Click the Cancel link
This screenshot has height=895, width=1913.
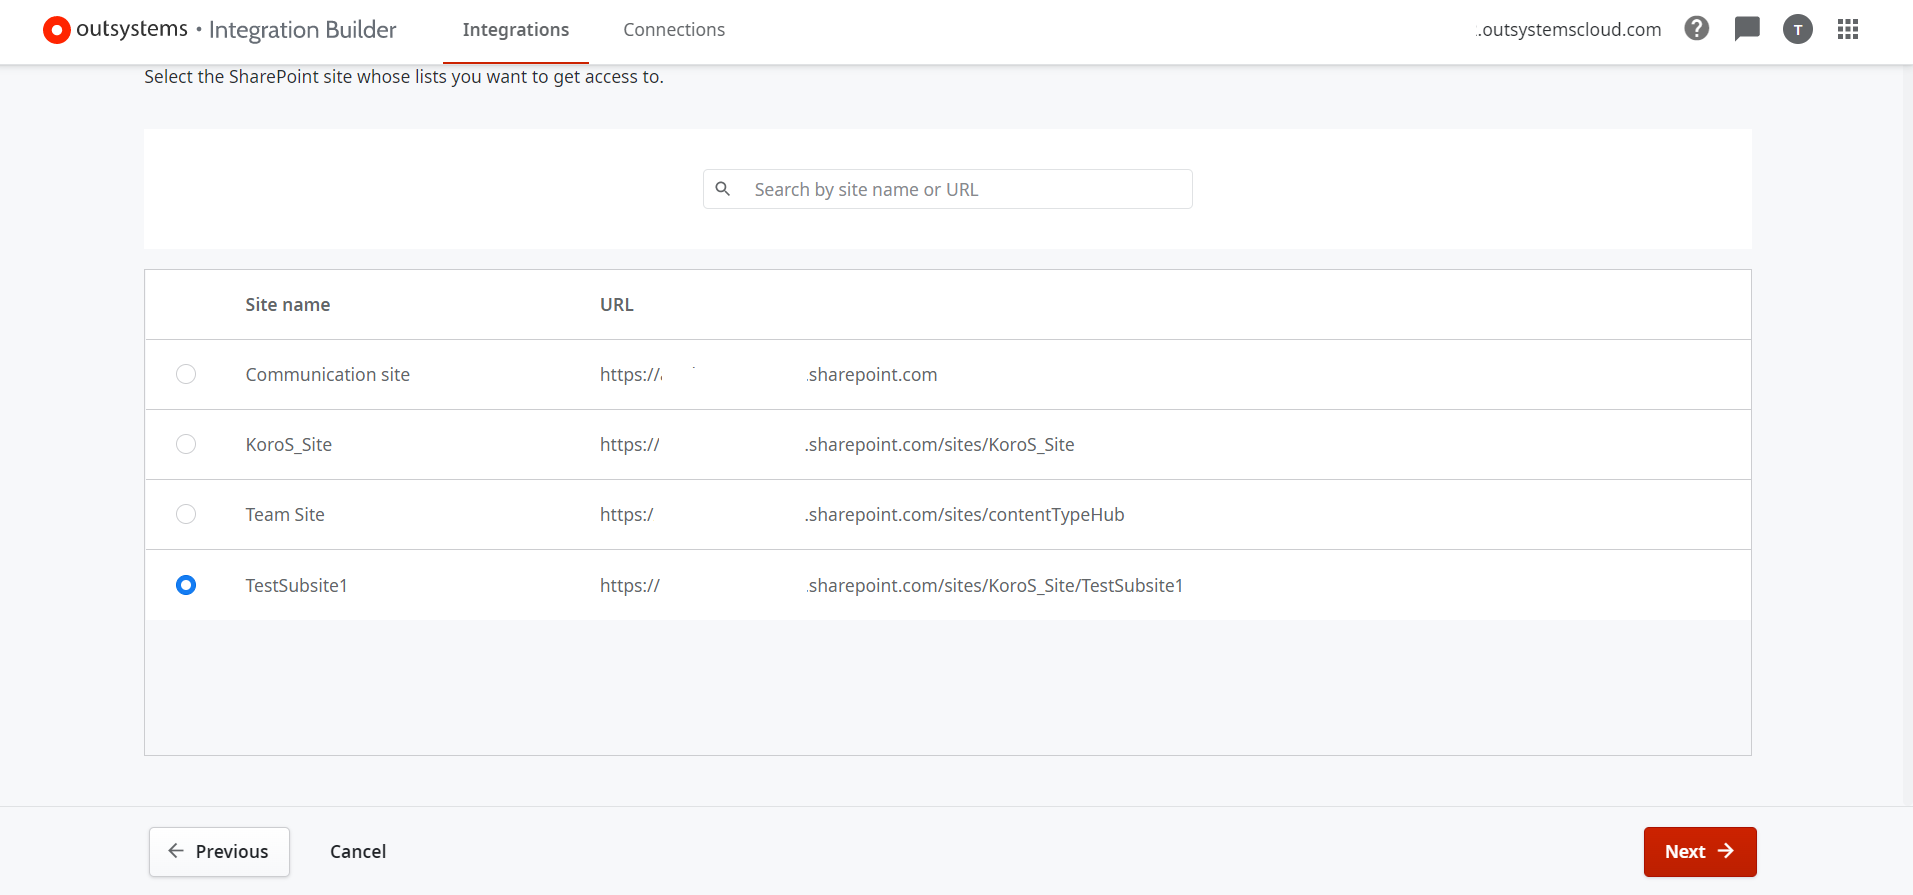tap(358, 852)
